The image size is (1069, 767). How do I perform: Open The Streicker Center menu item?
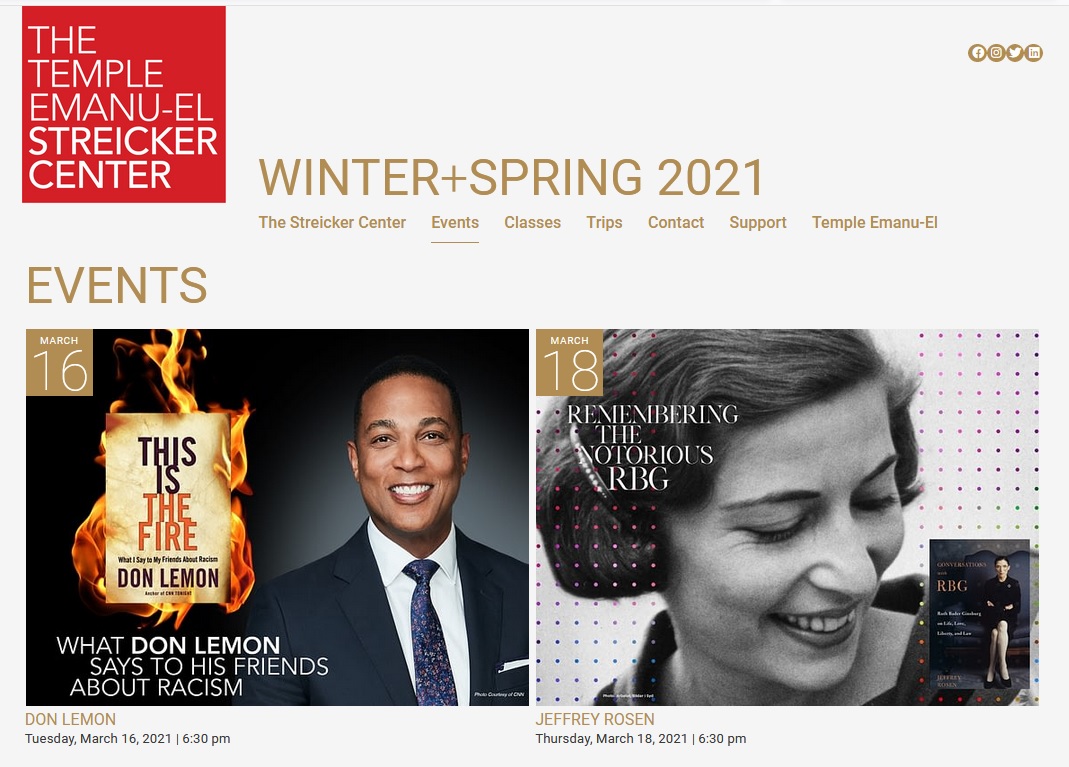(x=332, y=222)
